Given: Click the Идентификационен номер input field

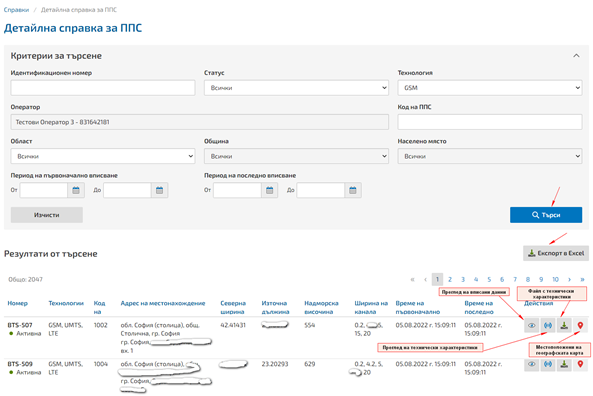Looking at the screenshot, I should coord(103,88).
